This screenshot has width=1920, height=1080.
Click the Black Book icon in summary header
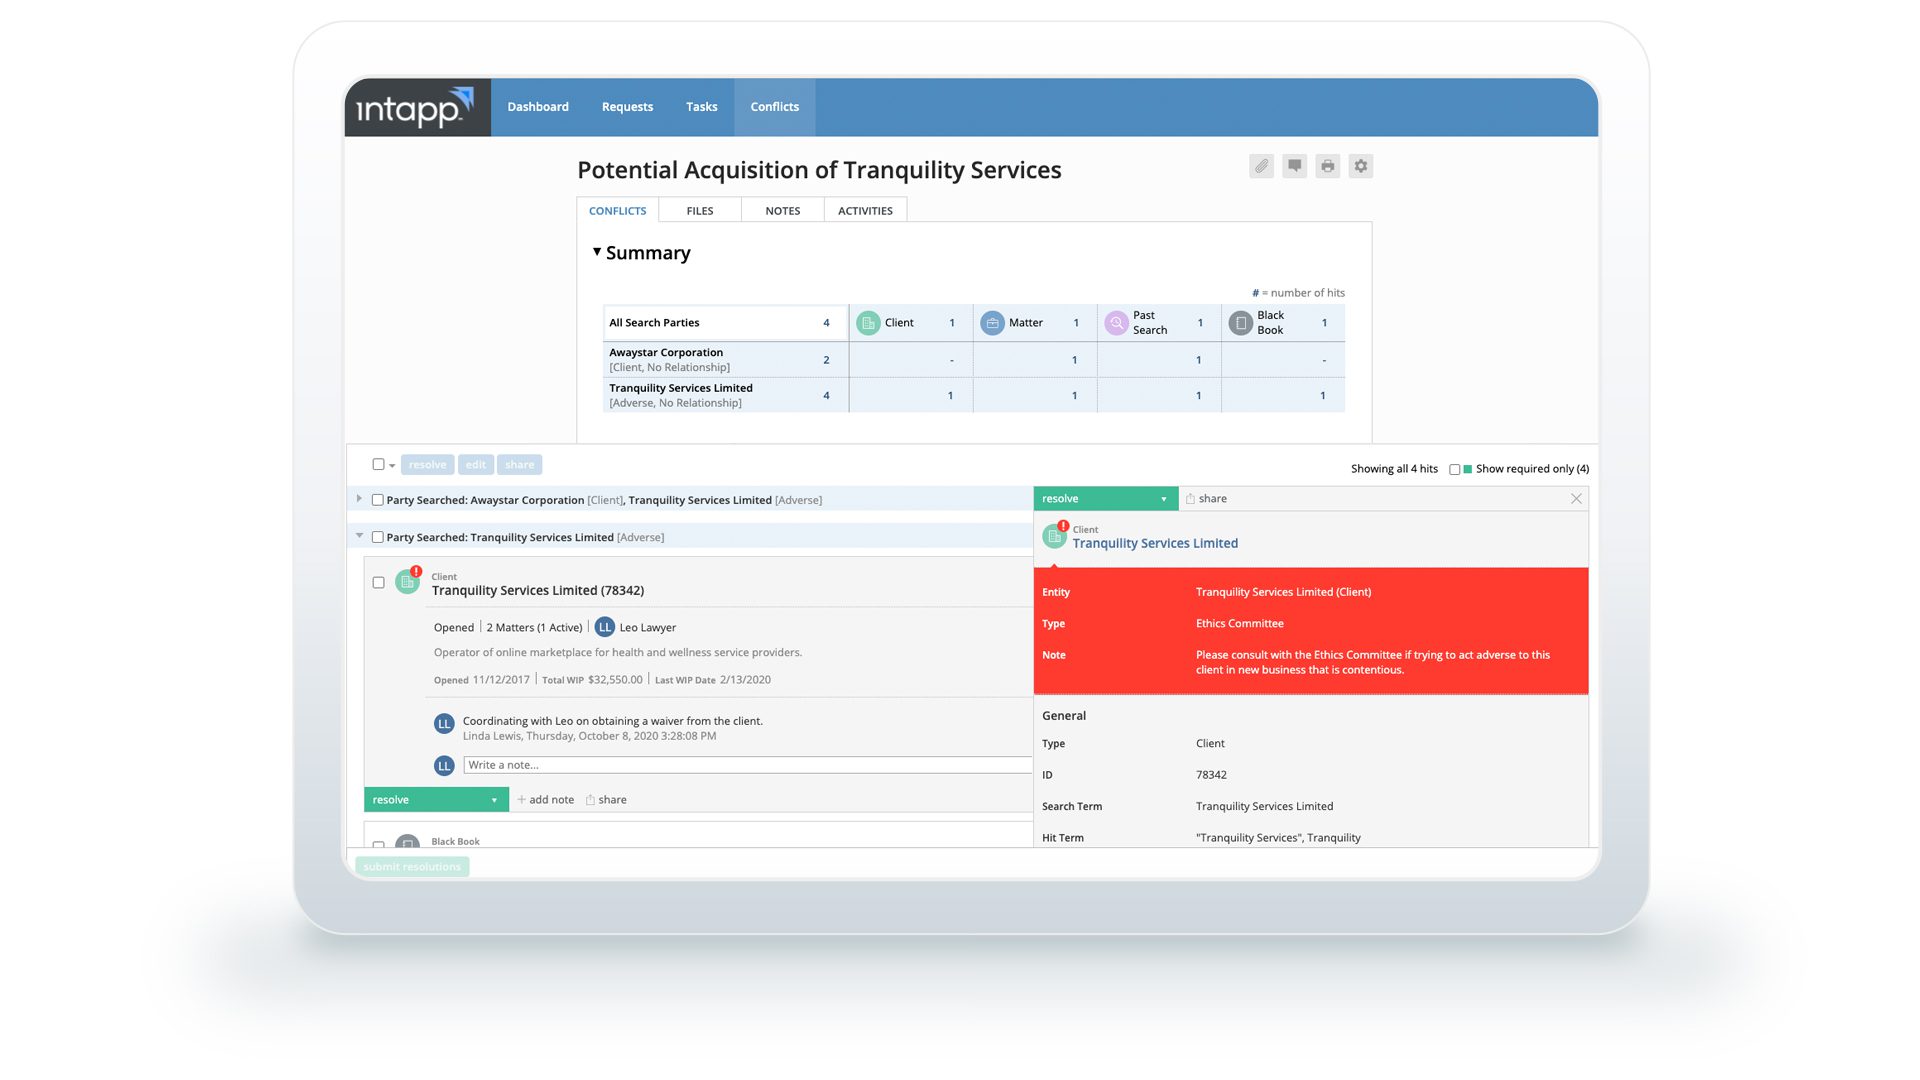[1240, 323]
